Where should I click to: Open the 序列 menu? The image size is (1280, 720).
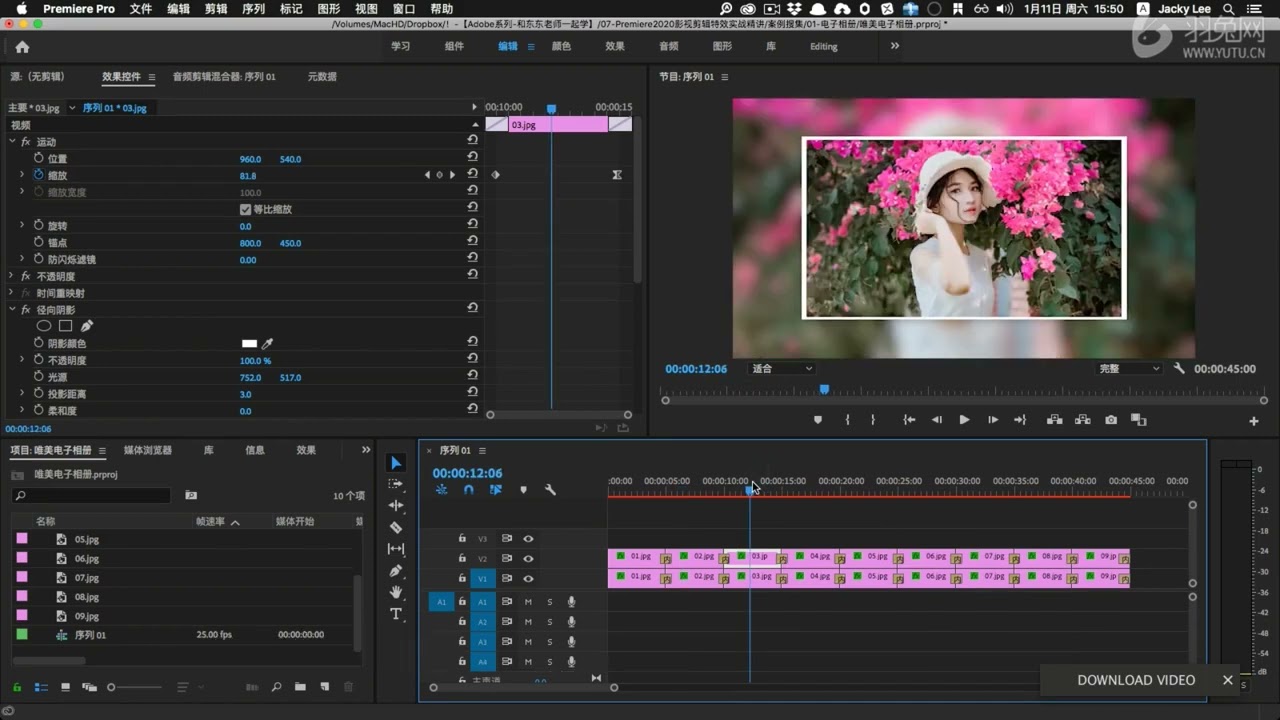[254, 9]
